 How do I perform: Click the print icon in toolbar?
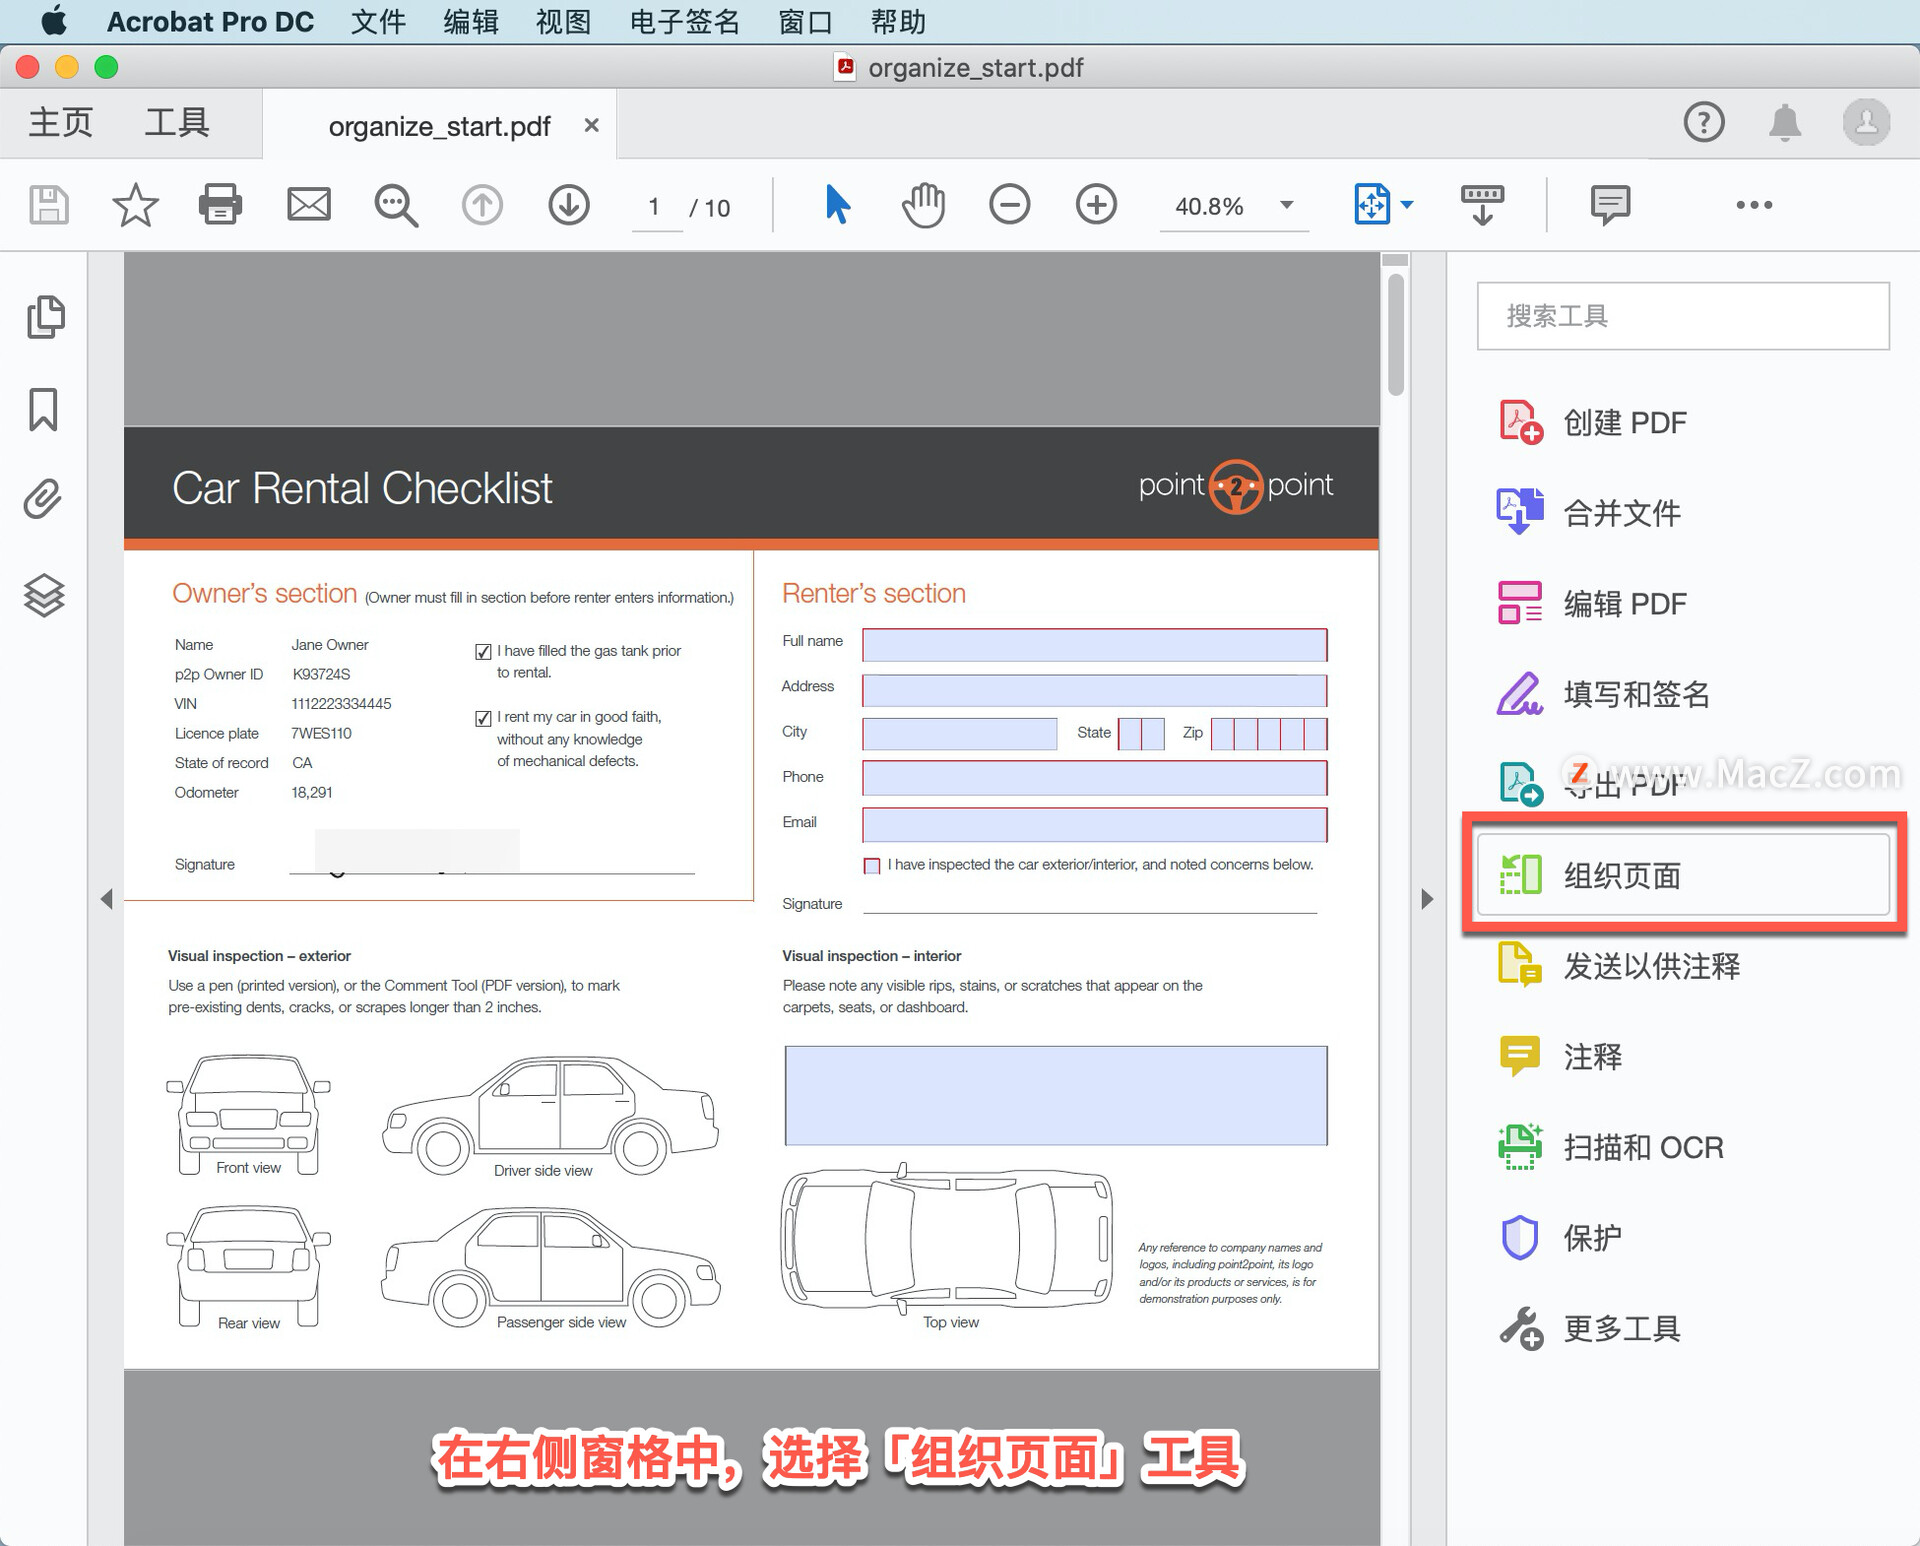220,205
